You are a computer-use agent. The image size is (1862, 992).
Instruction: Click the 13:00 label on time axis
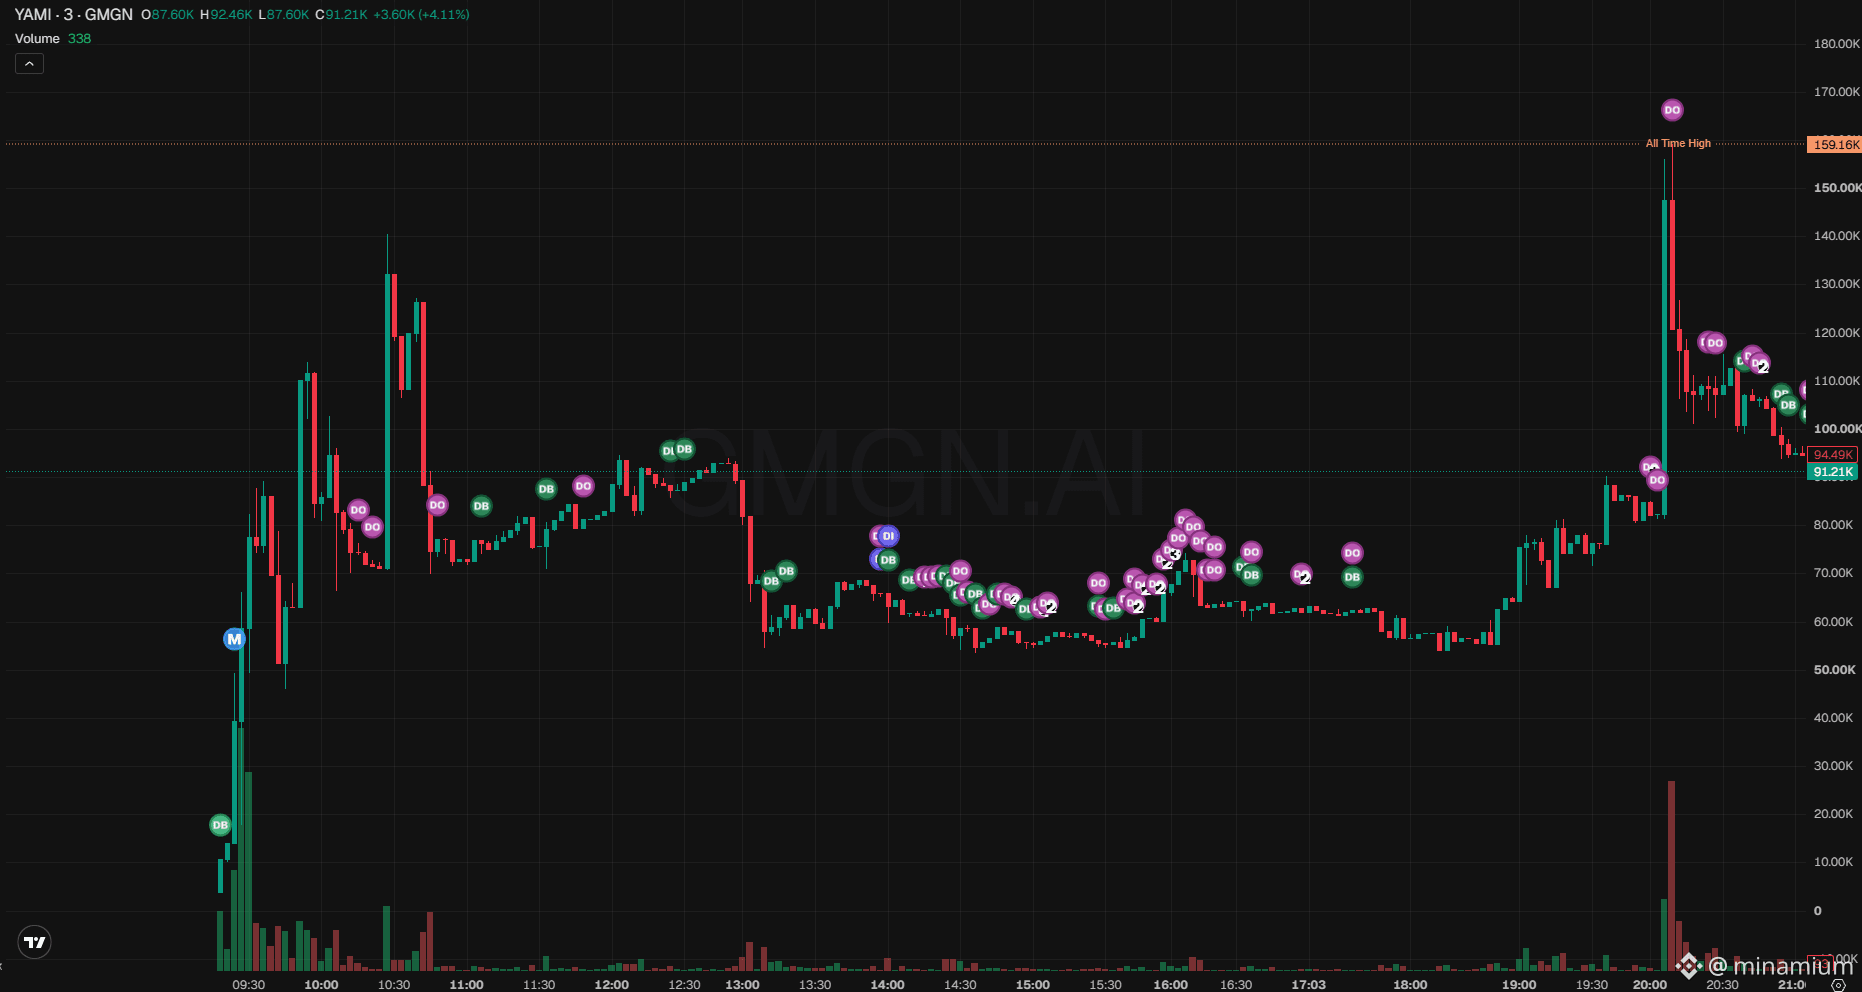[742, 985]
